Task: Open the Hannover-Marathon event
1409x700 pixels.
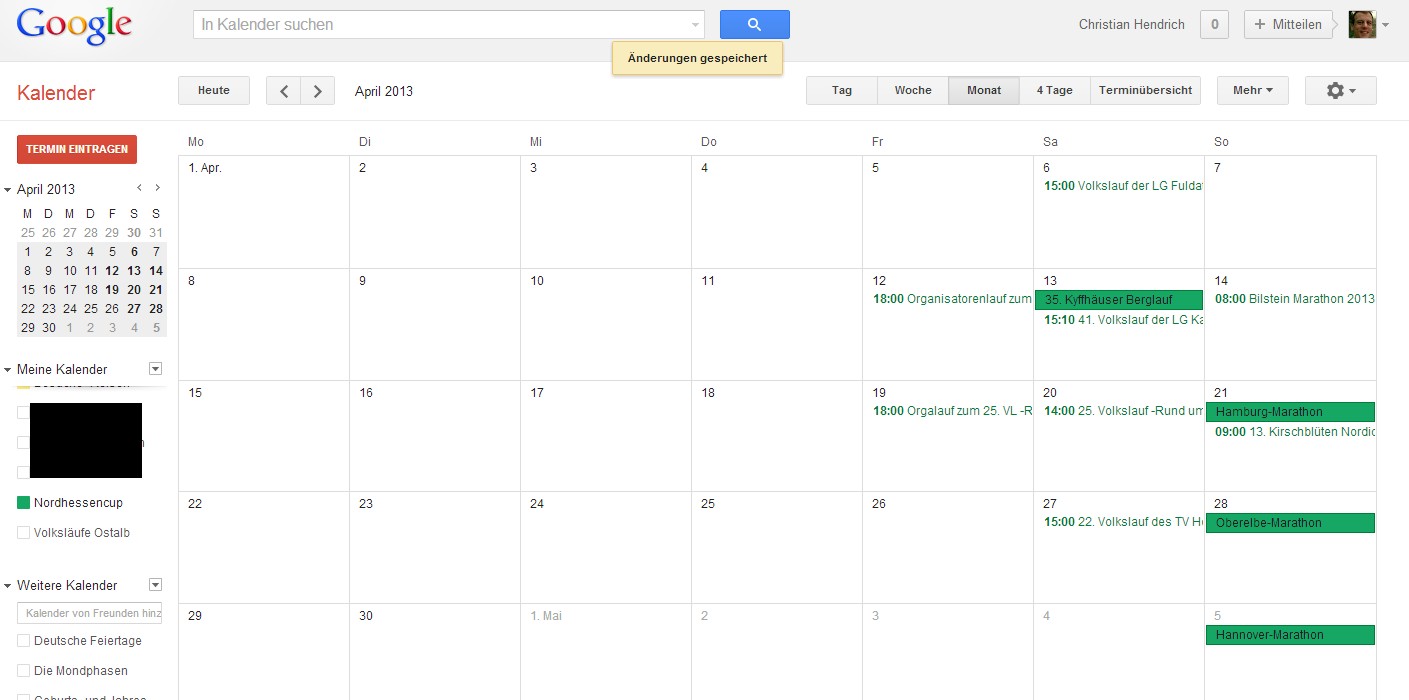Action: click(x=1290, y=635)
